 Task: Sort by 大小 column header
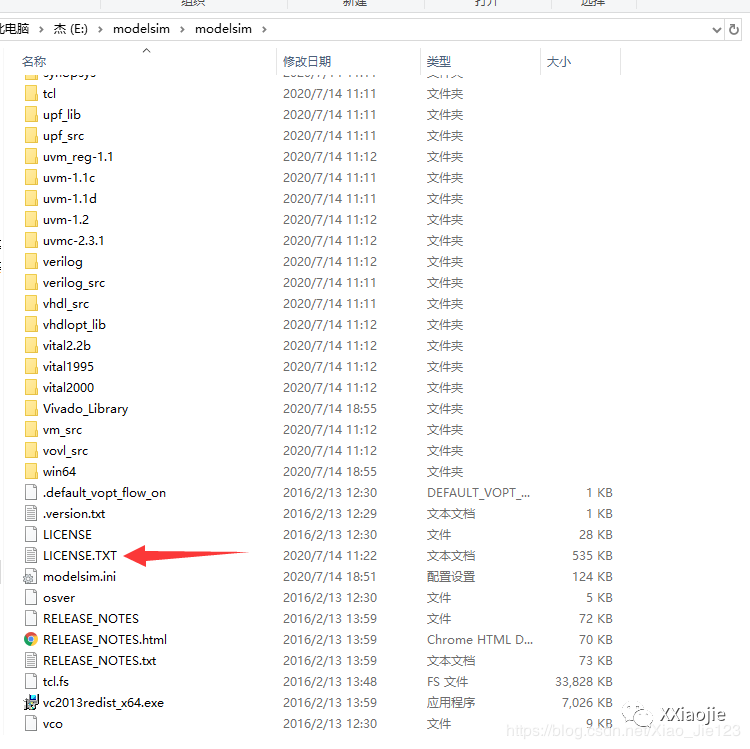[559, 62]
